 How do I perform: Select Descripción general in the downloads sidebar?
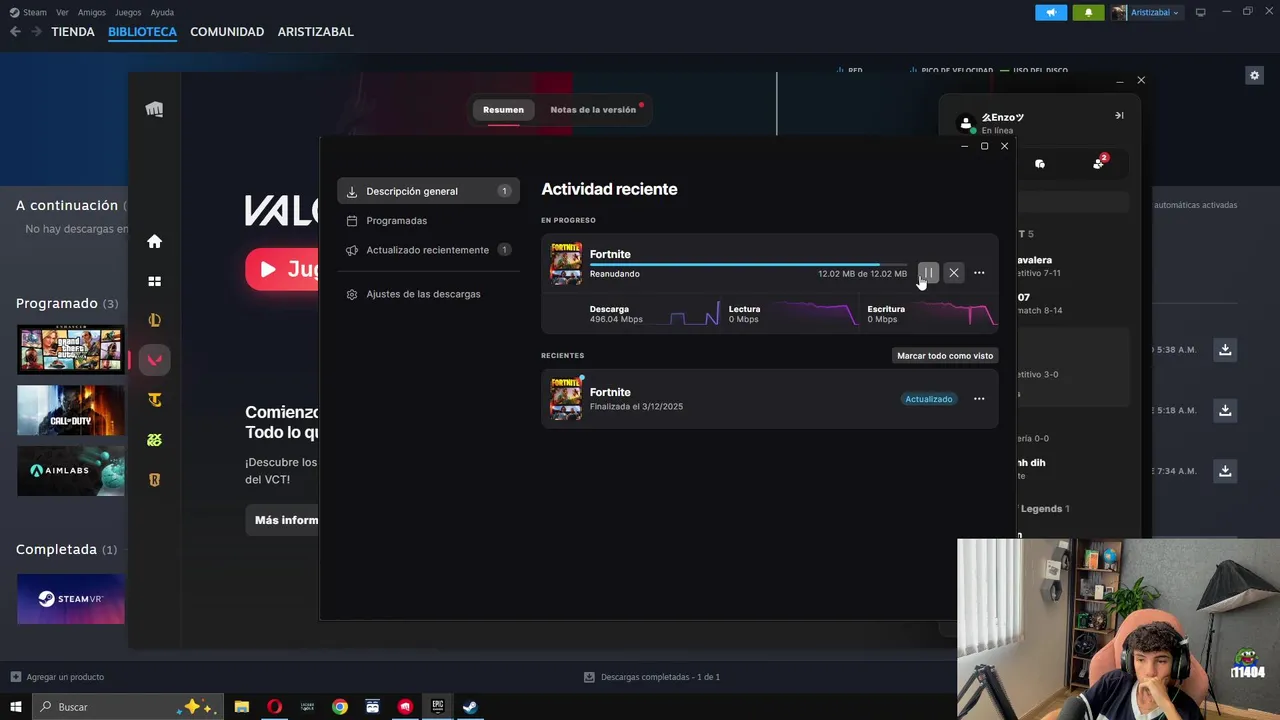pyautogui.click(x=428, y=191)
